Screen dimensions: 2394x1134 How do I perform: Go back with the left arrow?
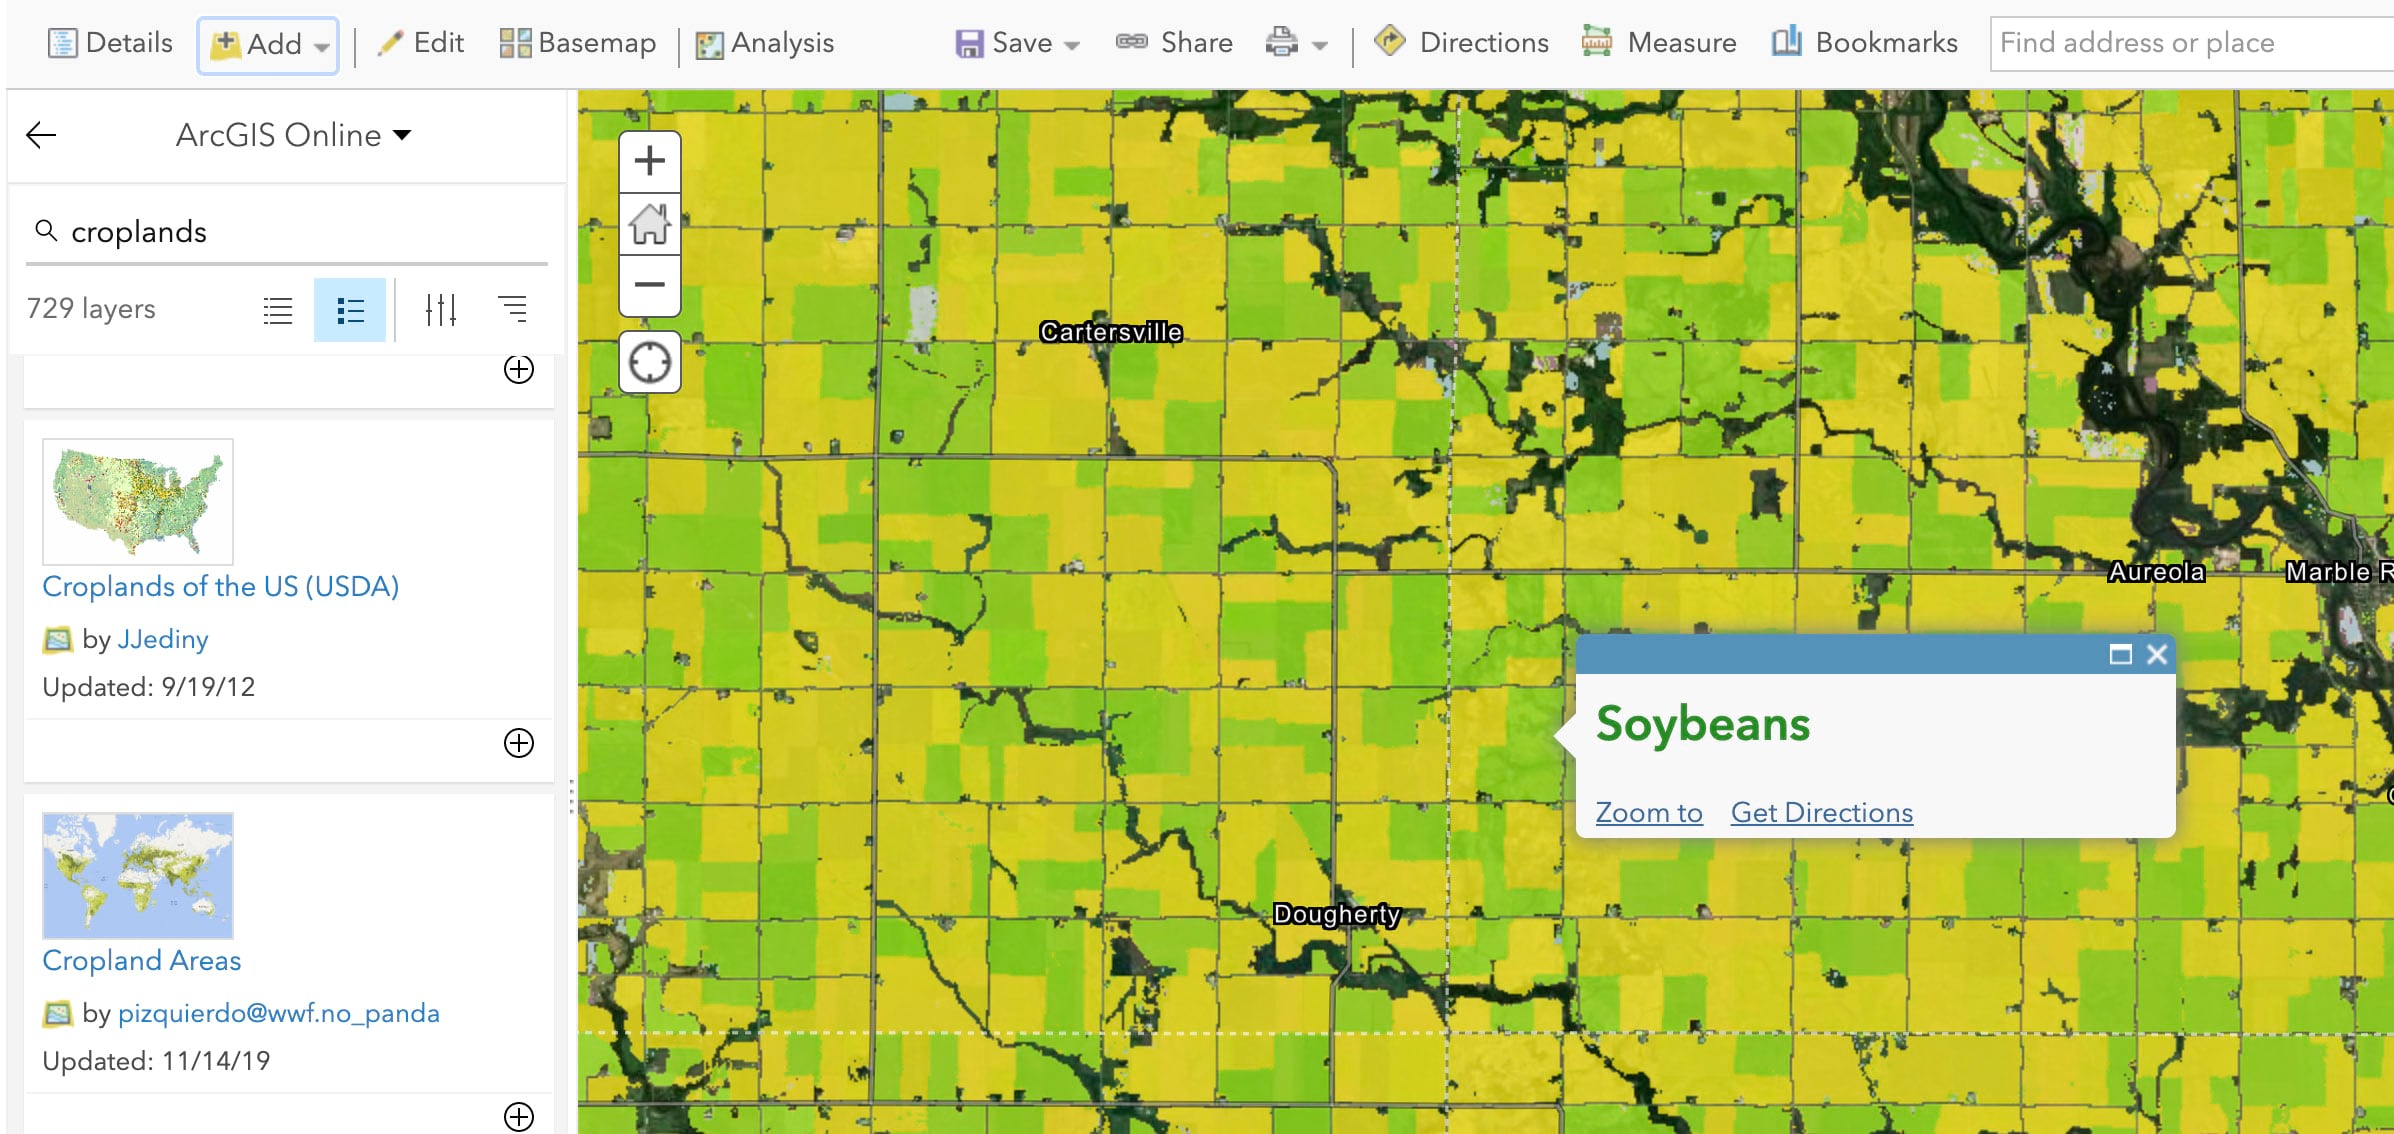pos(41,135)
